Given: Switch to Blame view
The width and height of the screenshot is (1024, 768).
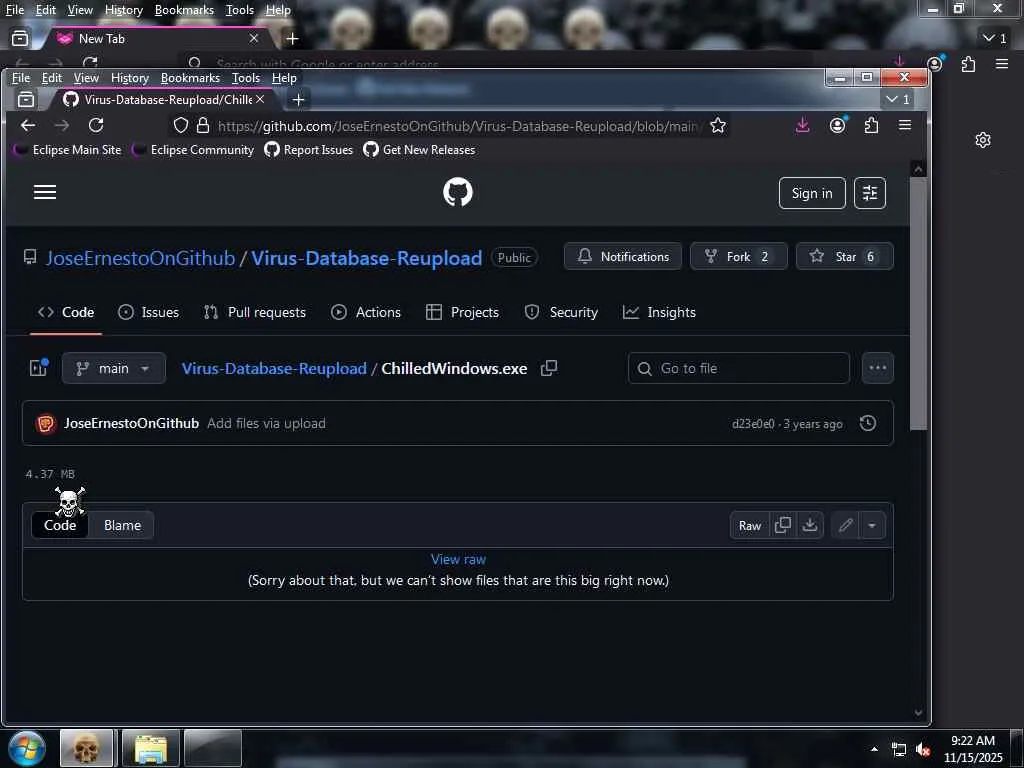Looking at the screenshot, I should click(122, 525).
